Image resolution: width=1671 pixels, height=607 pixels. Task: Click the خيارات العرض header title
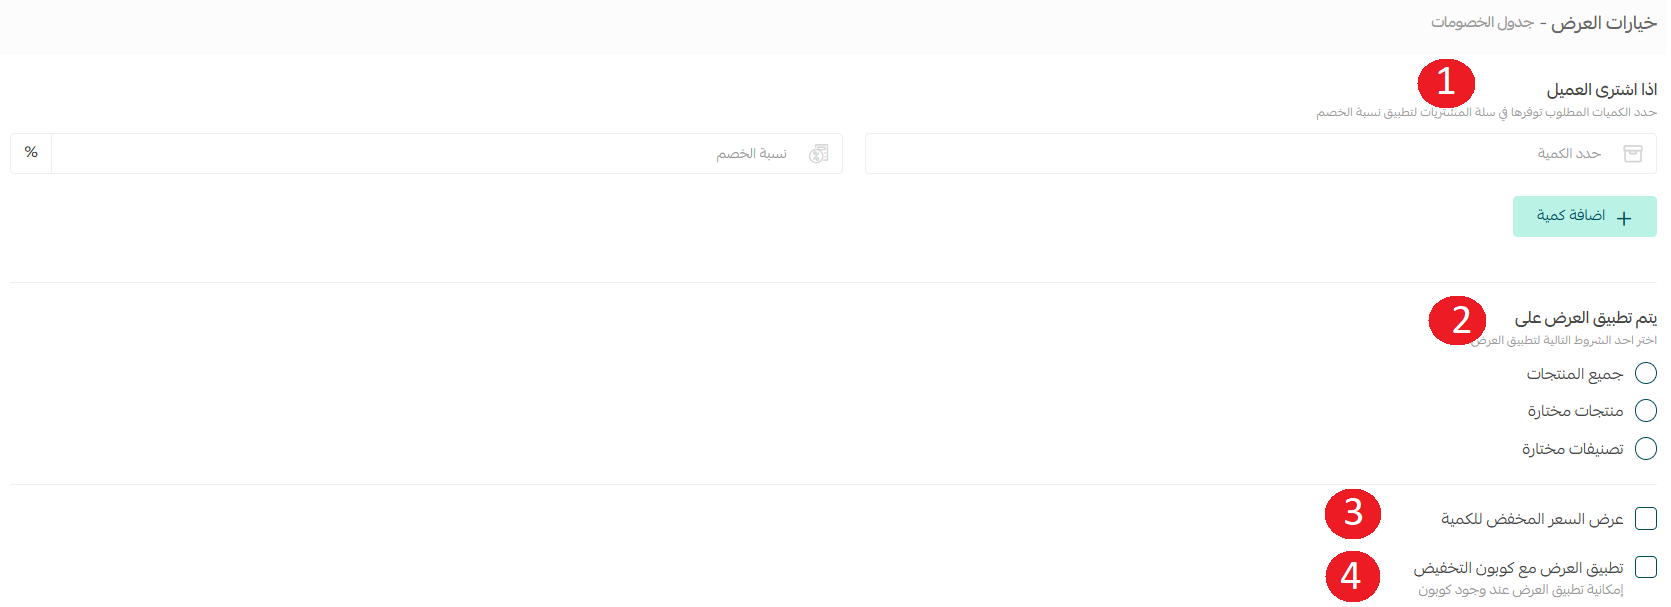point(1604,23)
